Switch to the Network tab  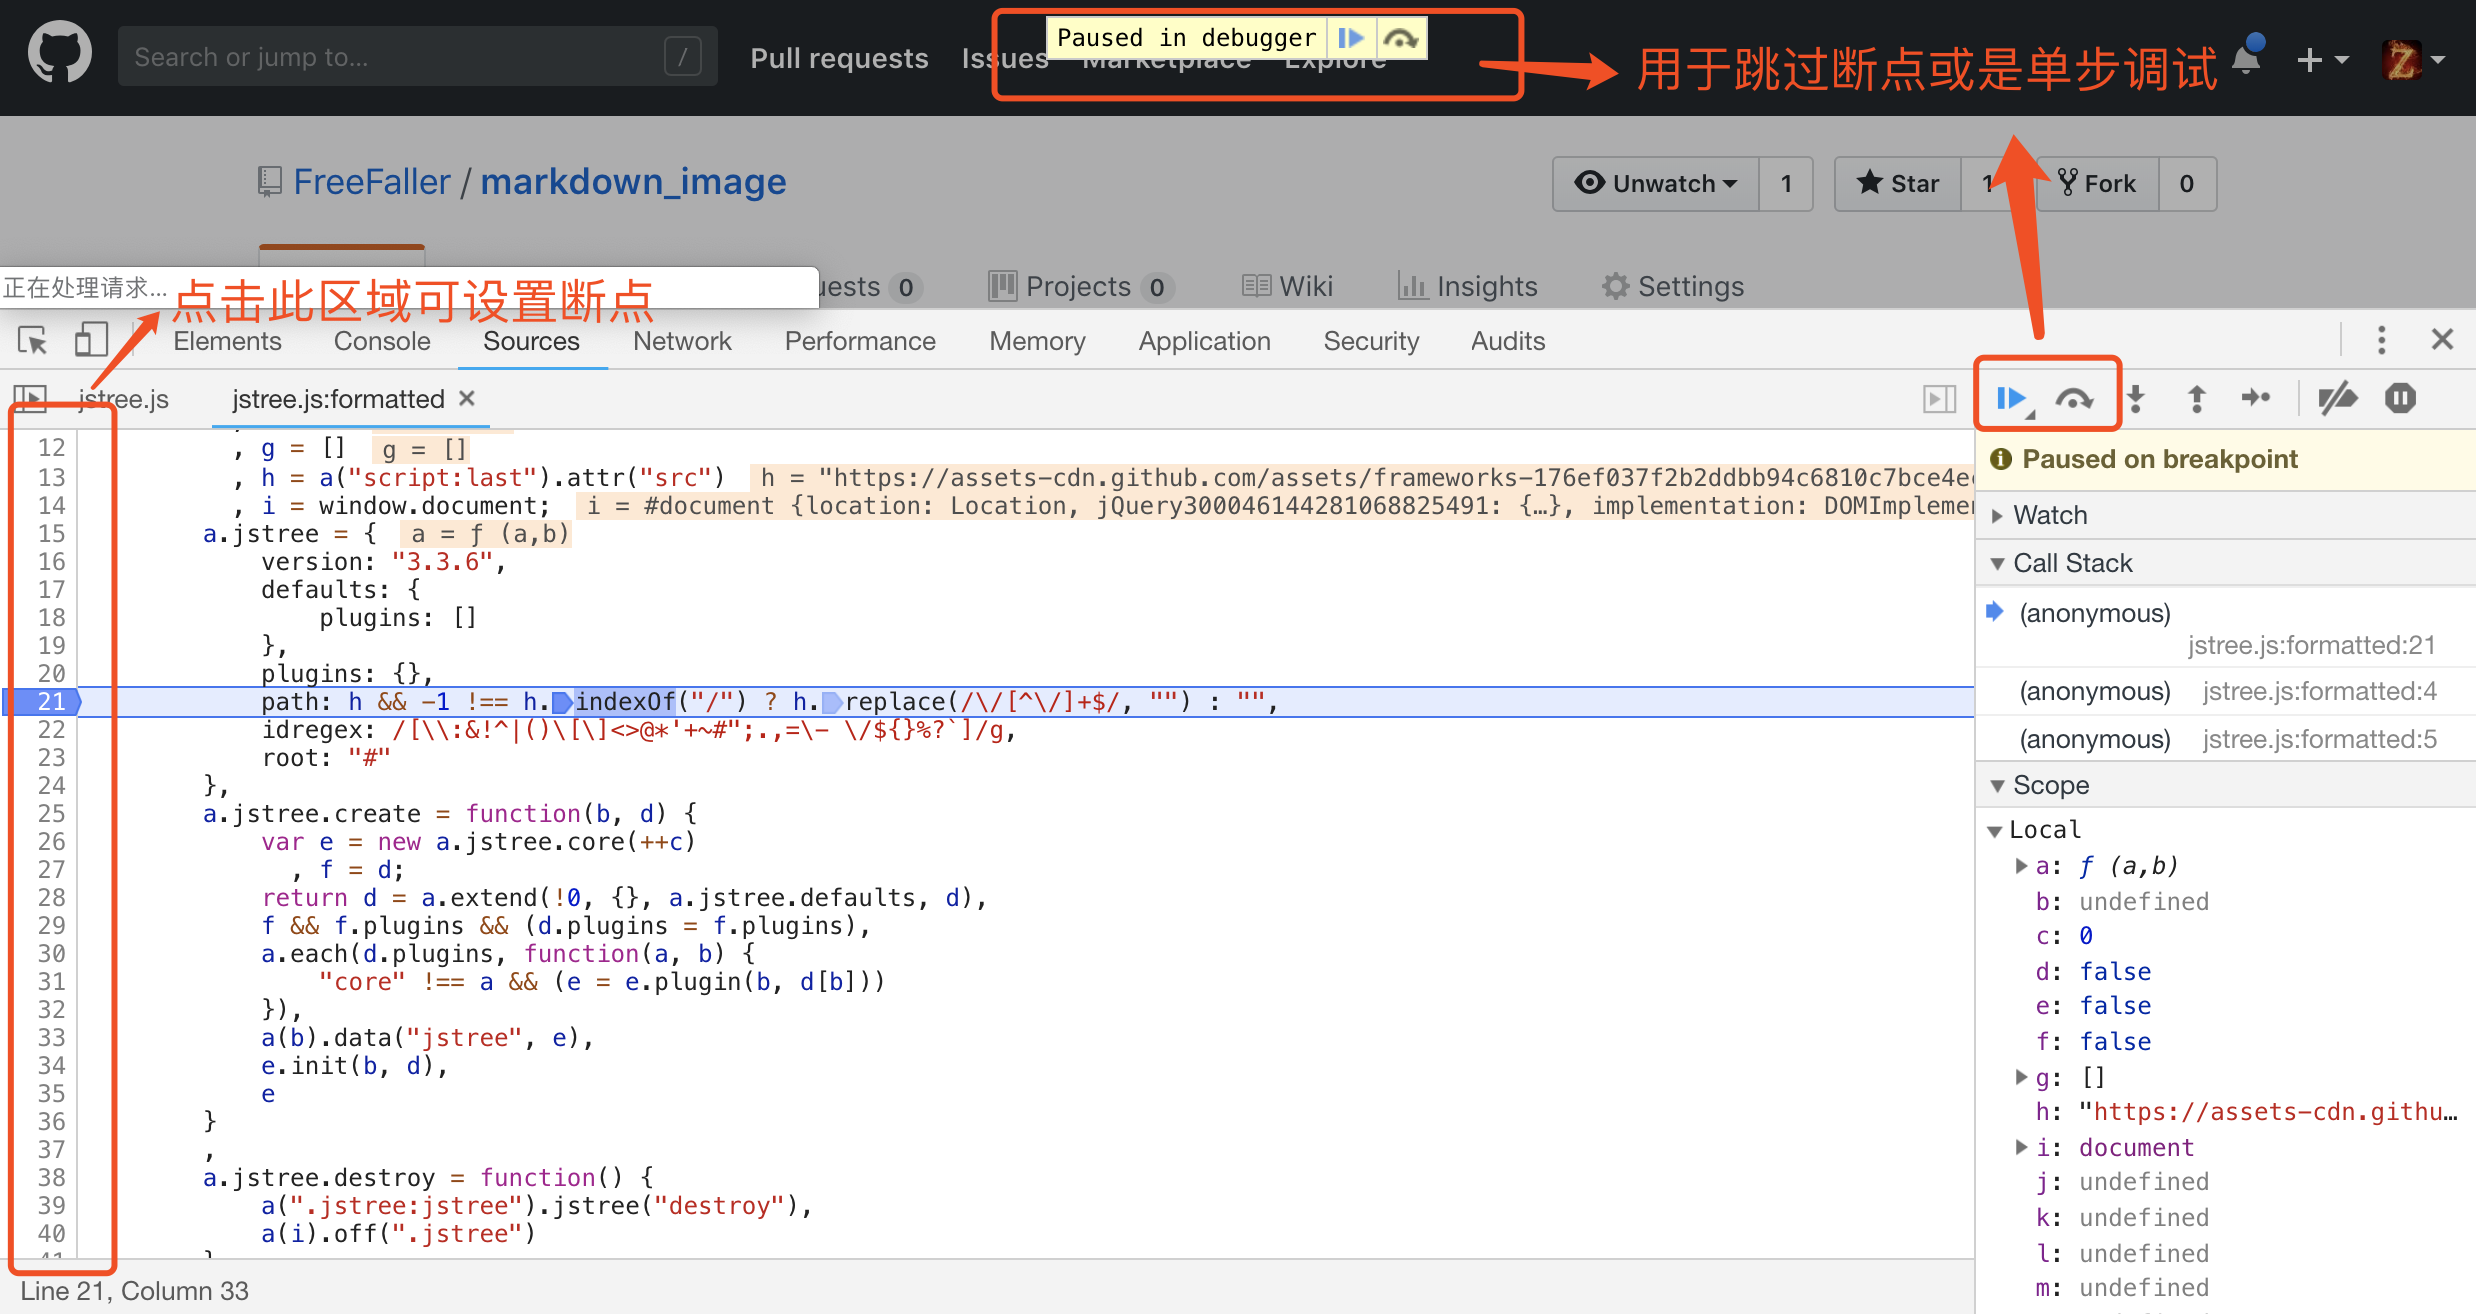click(682, 341)
